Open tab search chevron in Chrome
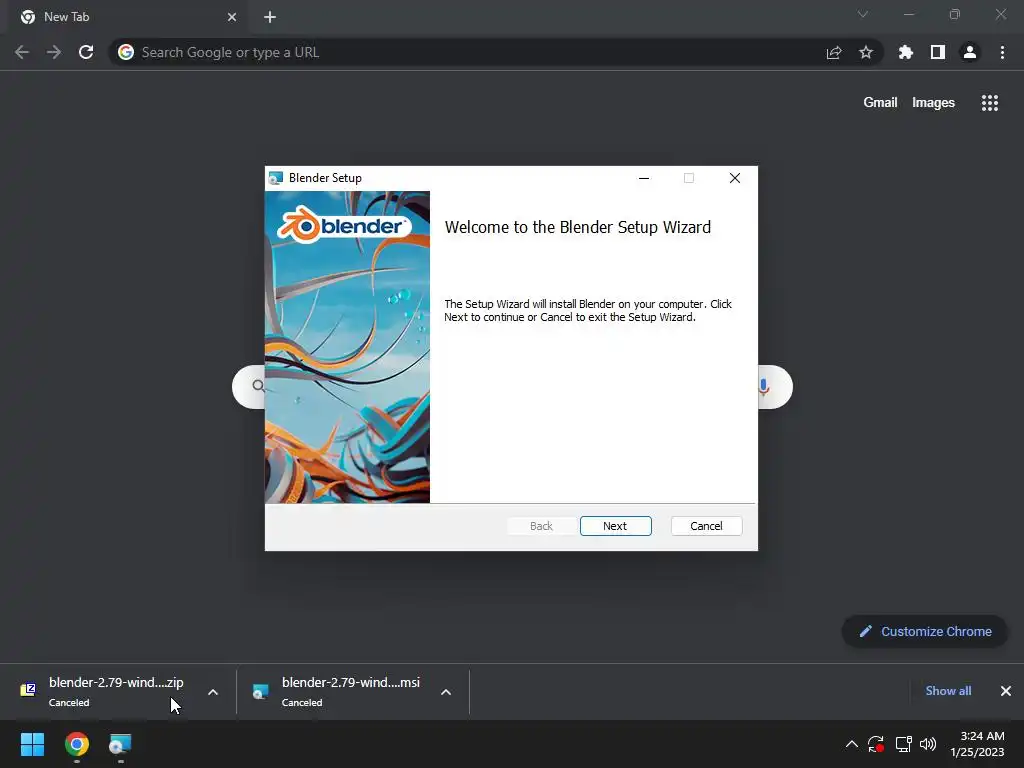The height and width of the screenshot is (768, 1024). 863,14
